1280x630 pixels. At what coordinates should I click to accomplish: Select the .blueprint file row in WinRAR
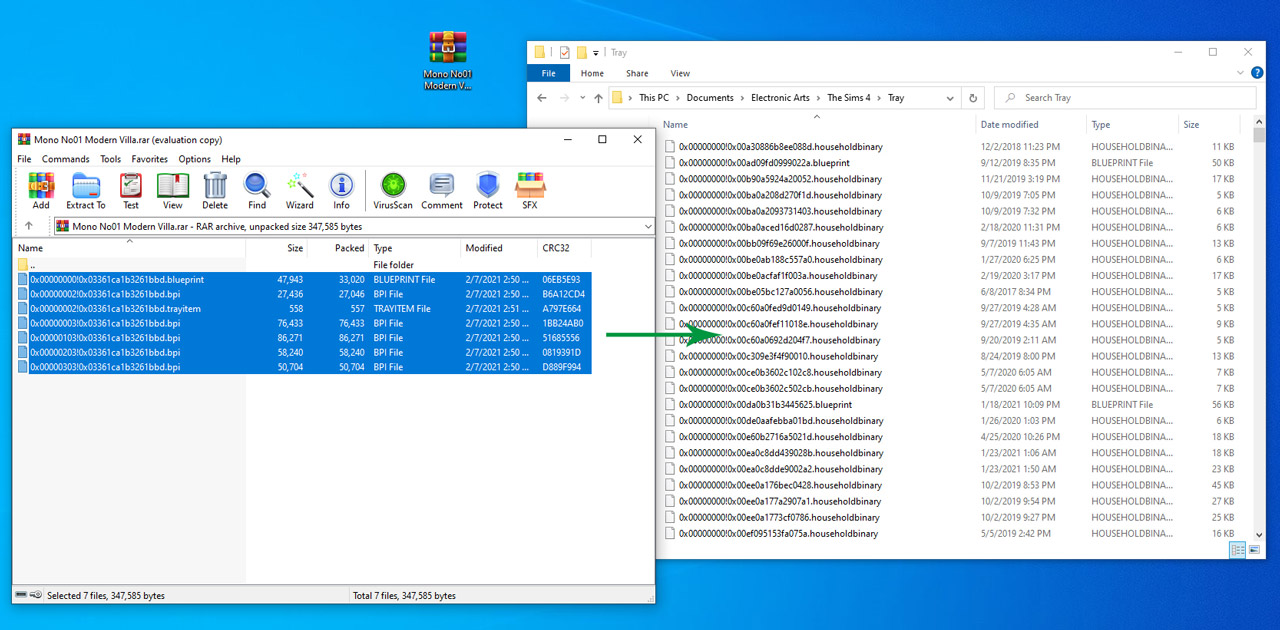tap(303, 280)
